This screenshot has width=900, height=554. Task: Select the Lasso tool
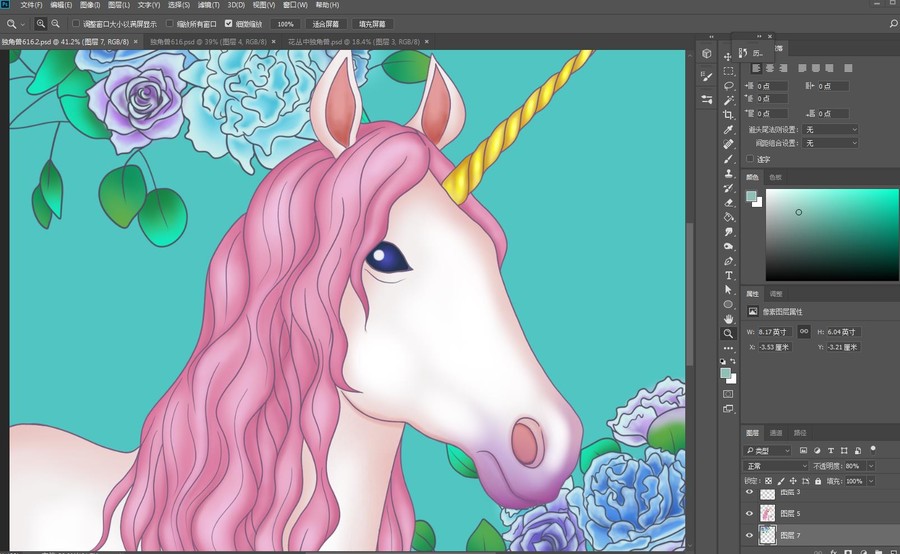(x=728, y=86)
